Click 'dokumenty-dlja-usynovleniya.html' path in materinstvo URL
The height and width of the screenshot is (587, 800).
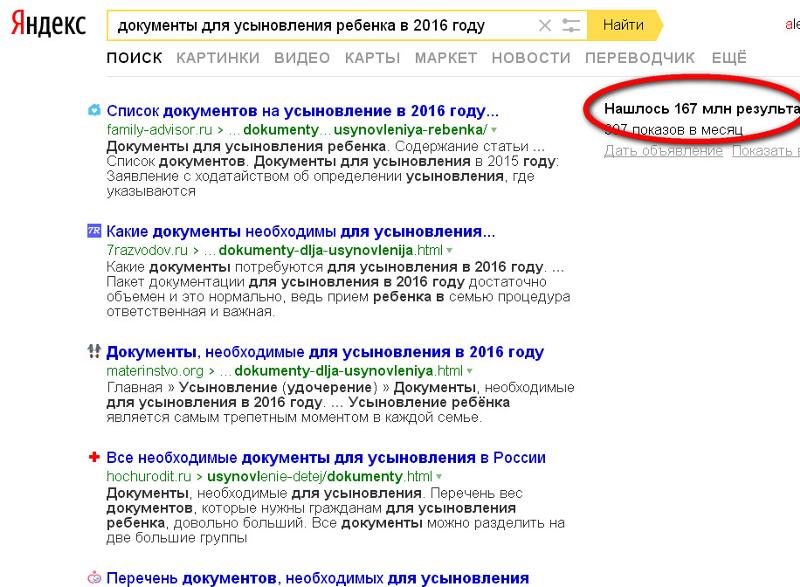tap(348, 371)
